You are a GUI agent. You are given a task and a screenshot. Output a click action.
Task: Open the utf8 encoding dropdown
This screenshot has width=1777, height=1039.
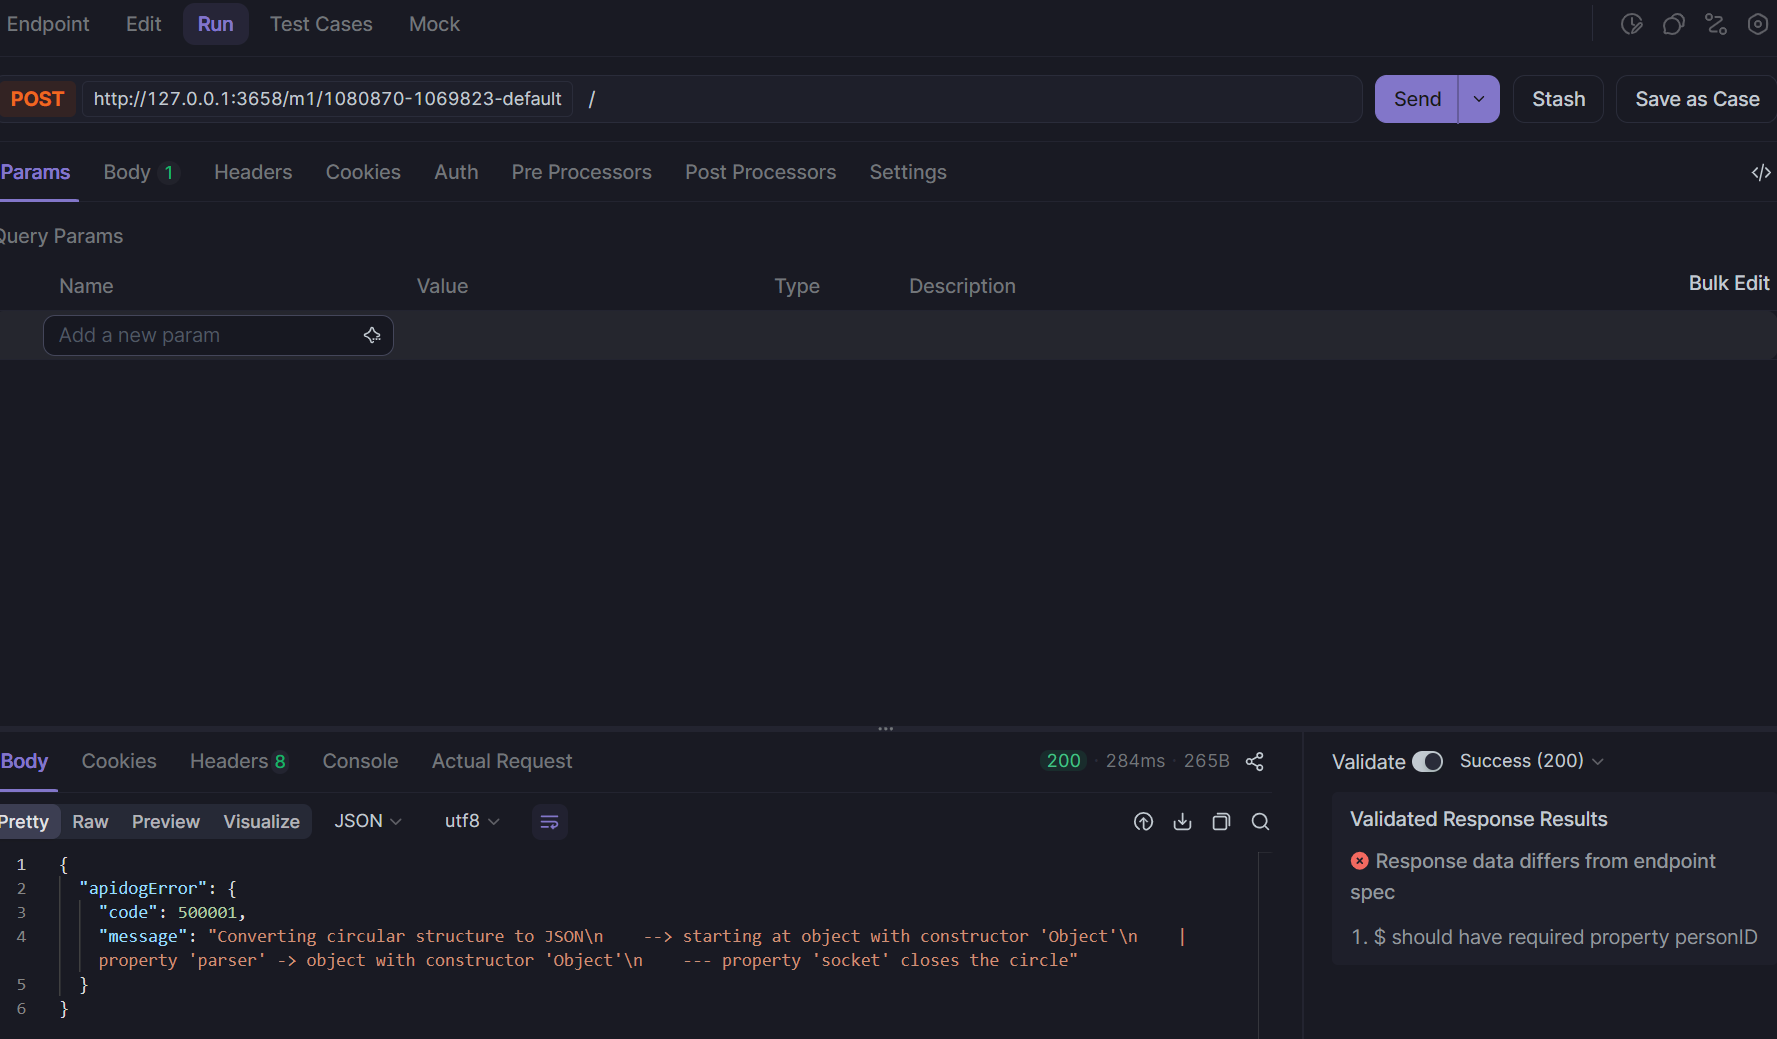click(x=472, y=822)
